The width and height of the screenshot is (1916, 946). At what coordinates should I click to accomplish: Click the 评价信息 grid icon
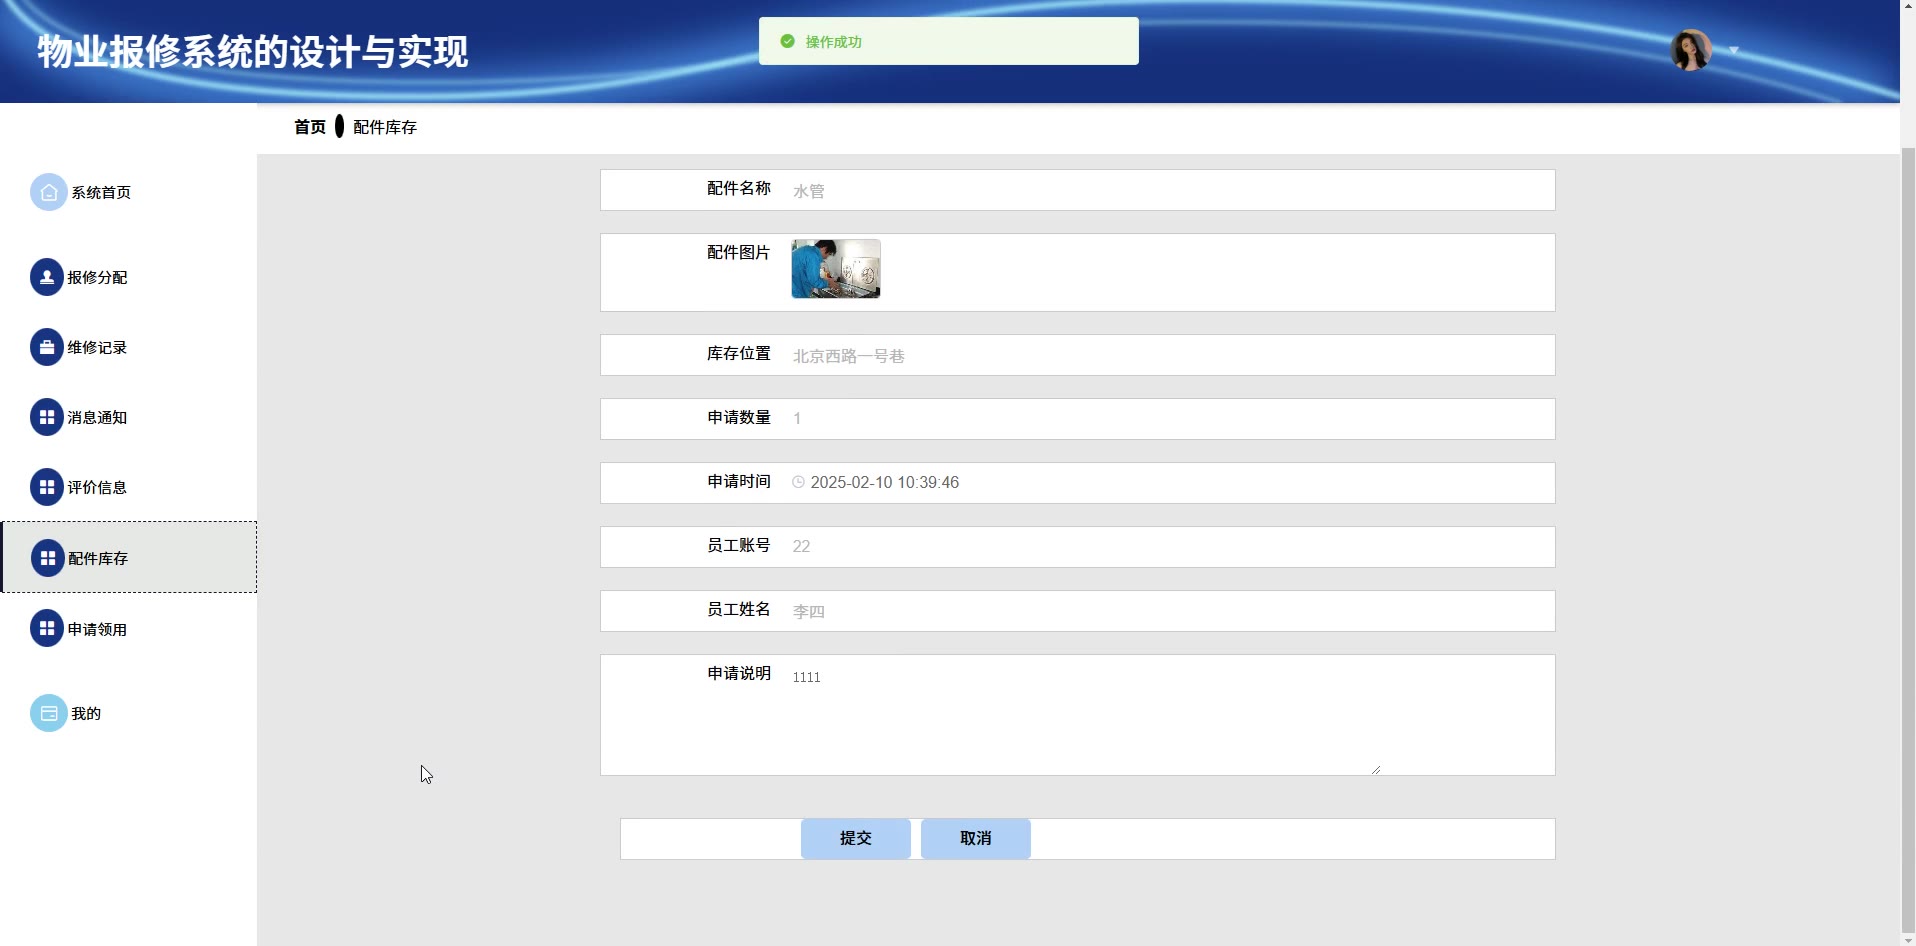coord(47,487)
